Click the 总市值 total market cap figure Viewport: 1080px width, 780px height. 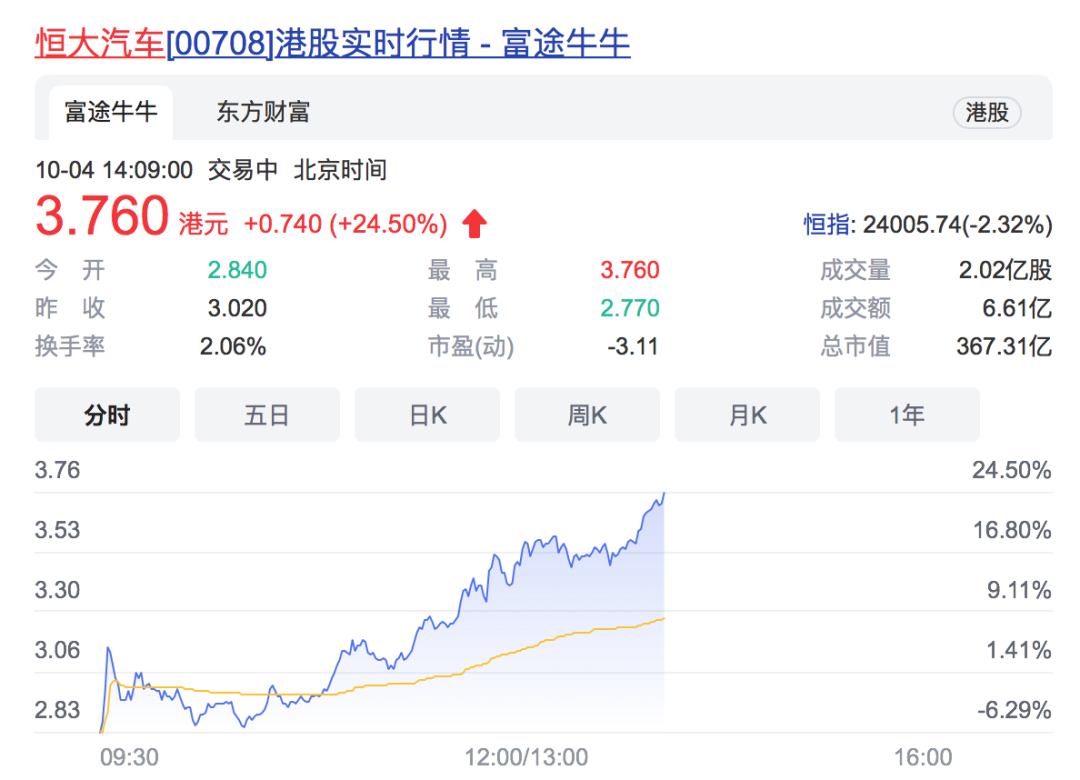coord(1003,346)
